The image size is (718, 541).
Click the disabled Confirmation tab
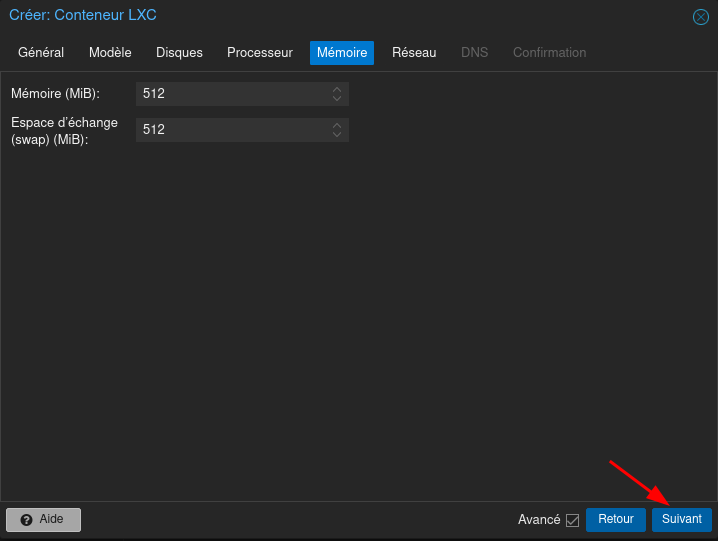click(549, 53)
